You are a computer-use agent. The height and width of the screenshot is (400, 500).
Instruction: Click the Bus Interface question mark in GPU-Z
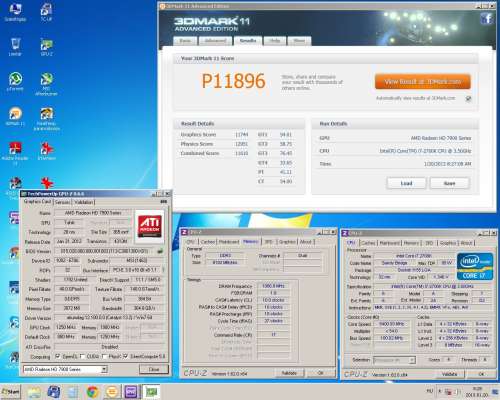(163, 270)
